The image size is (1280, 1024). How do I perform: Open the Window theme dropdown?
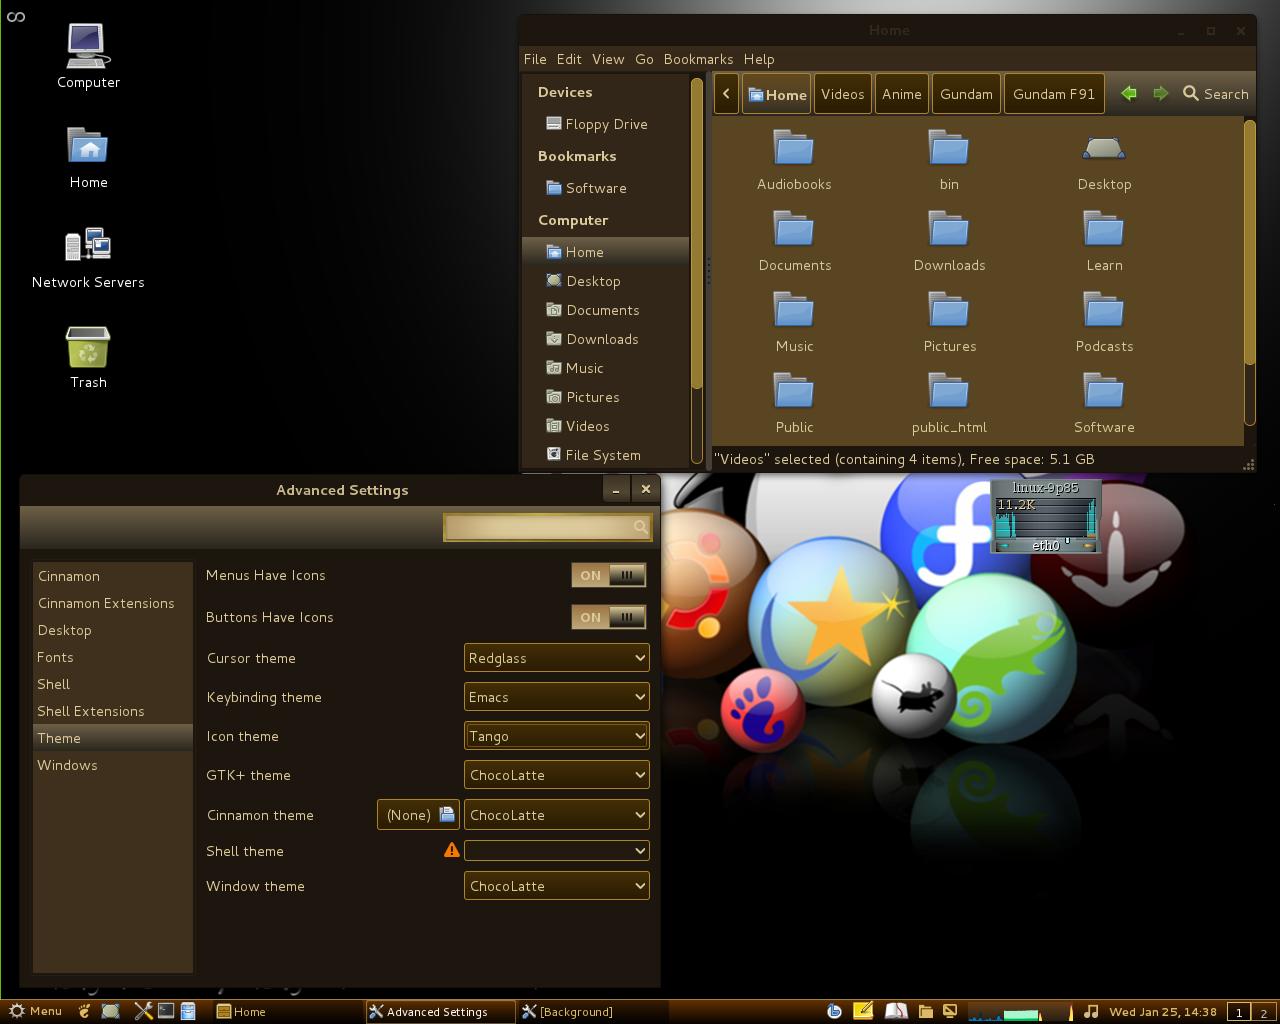click(556, 886)
